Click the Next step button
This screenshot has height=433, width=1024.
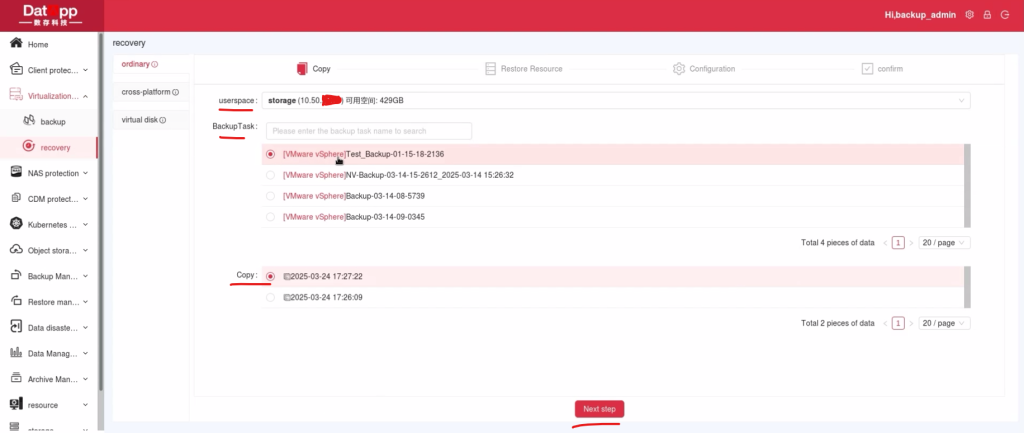599,409
